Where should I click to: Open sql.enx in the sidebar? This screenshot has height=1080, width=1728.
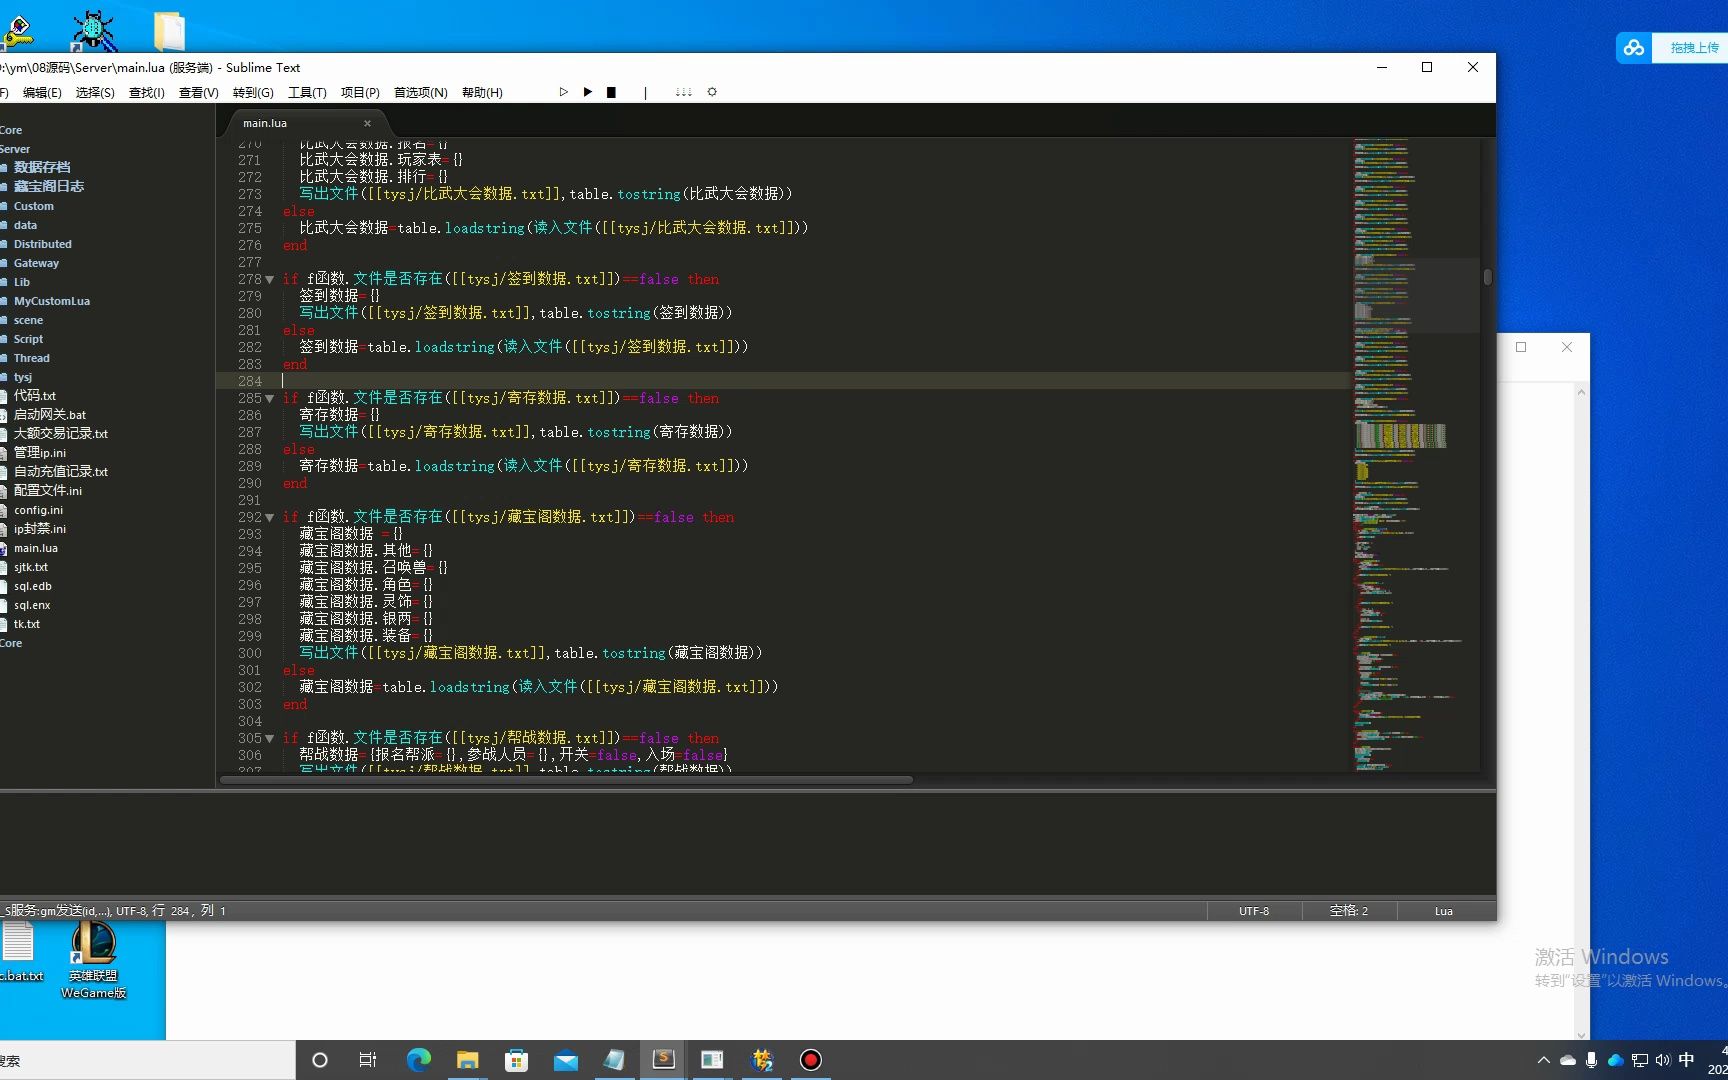(x=32, y=605)
